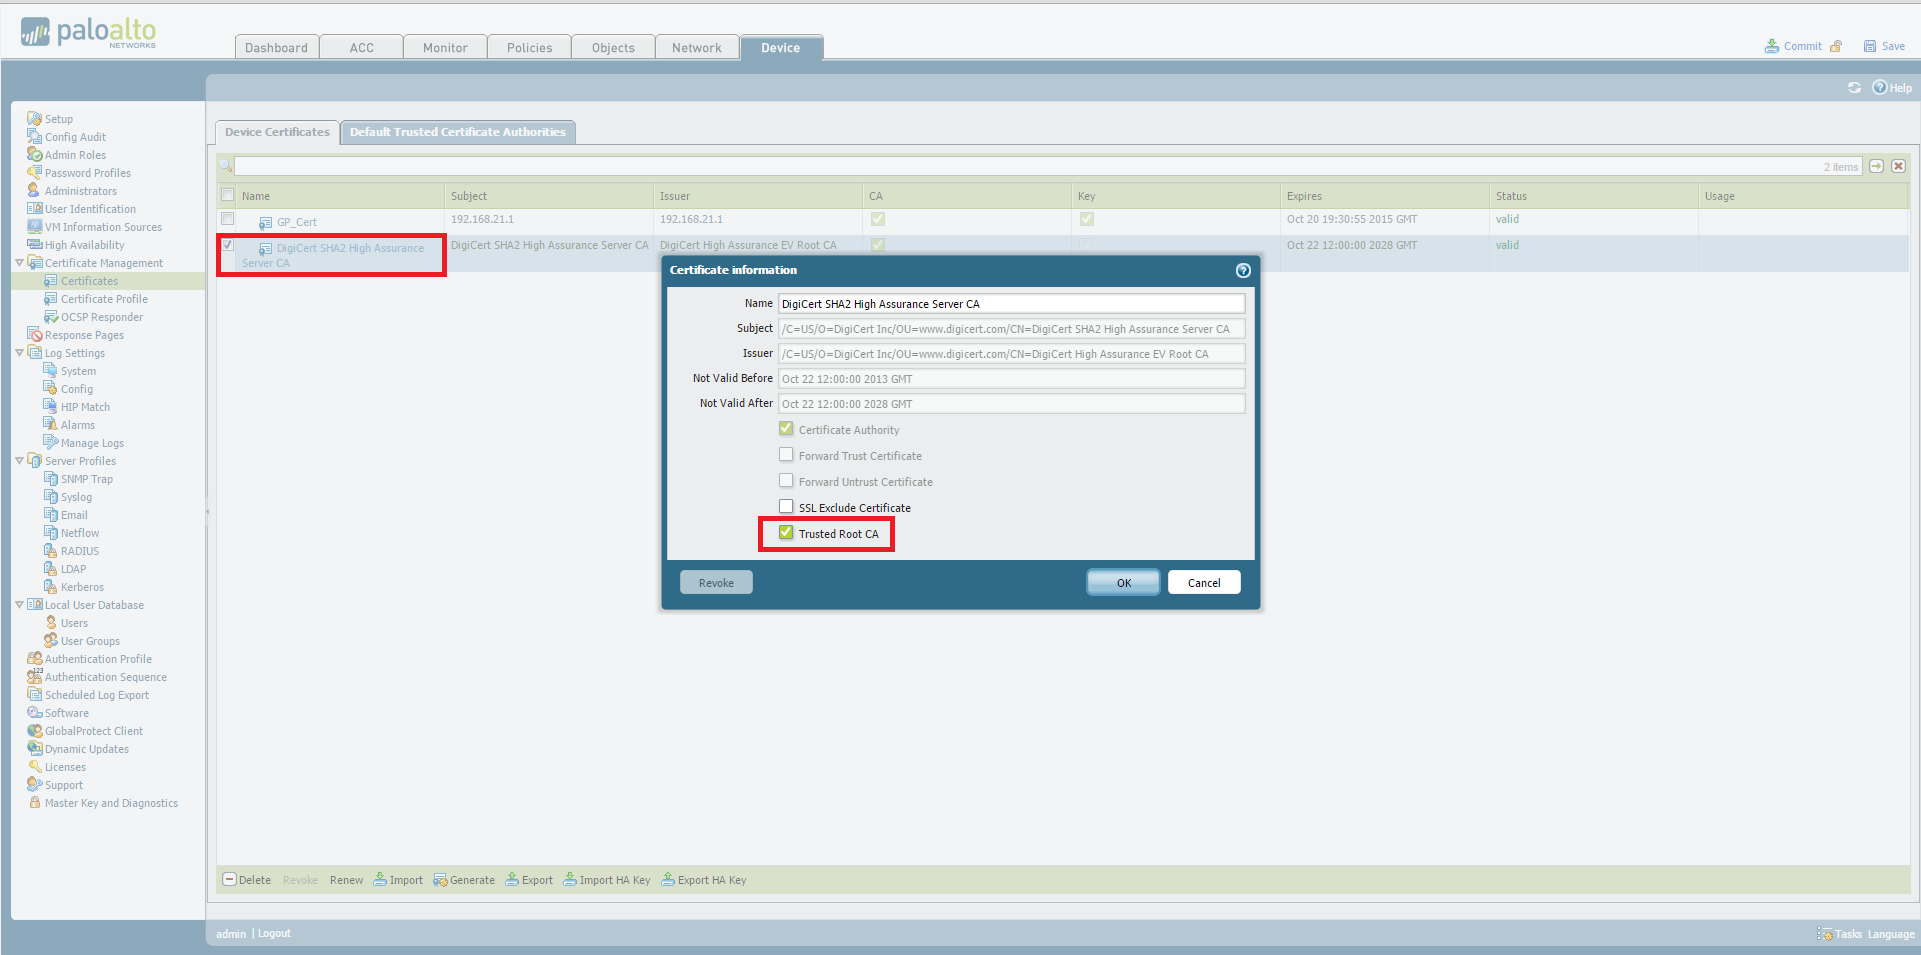This screenshot has height=955, width=1921.
Task: Click Export HA Key button
Action: tap(704, 880)
